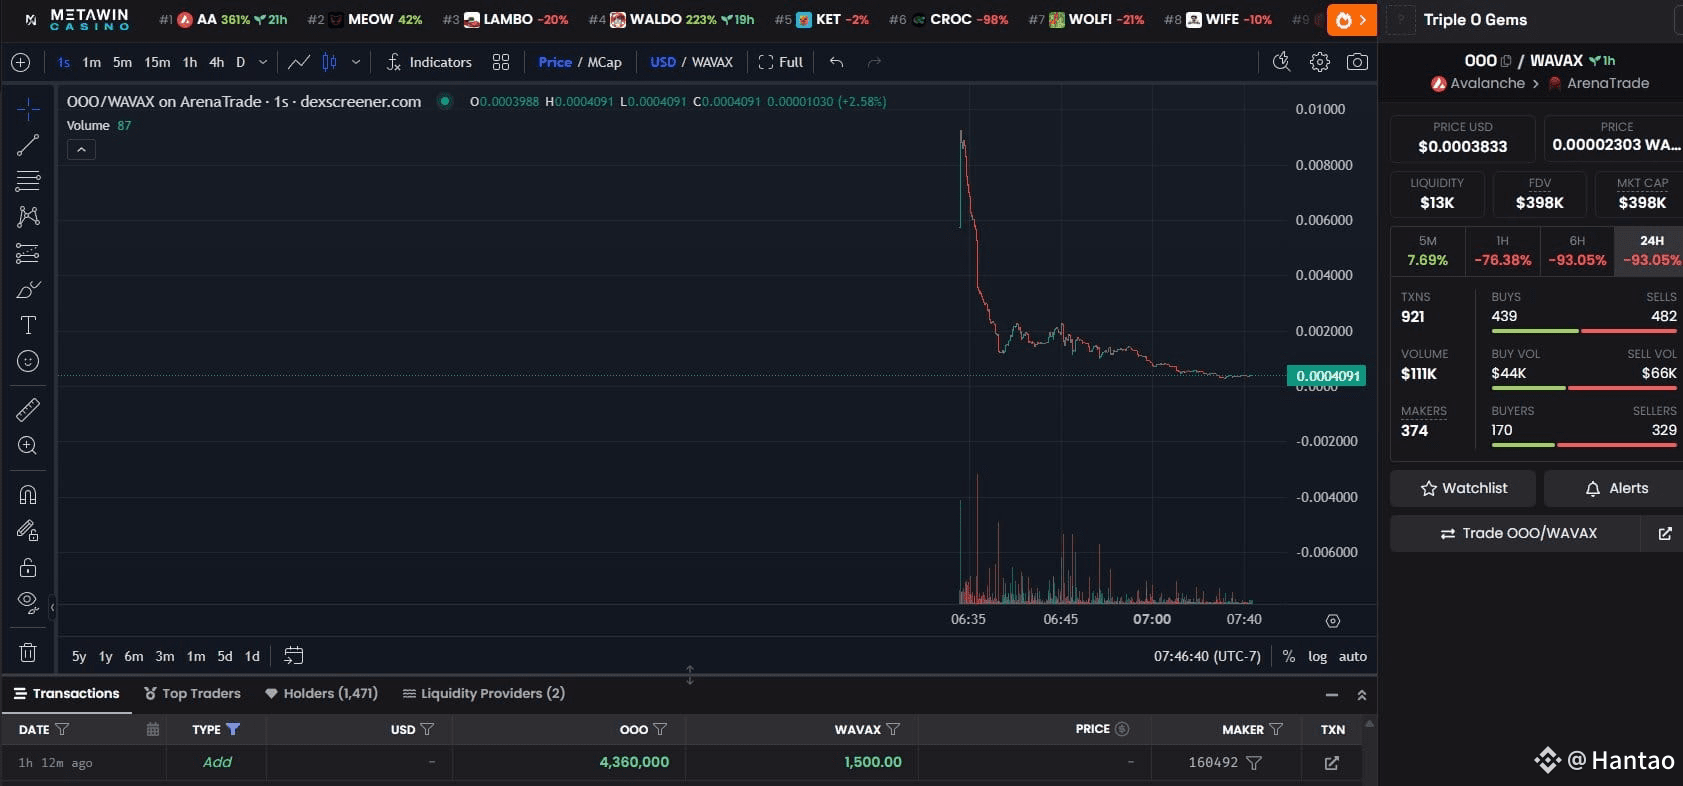Open the emoji icons tool
Image resolution: width=1683 pixels, height=786 pixels.
coord(28,361)
